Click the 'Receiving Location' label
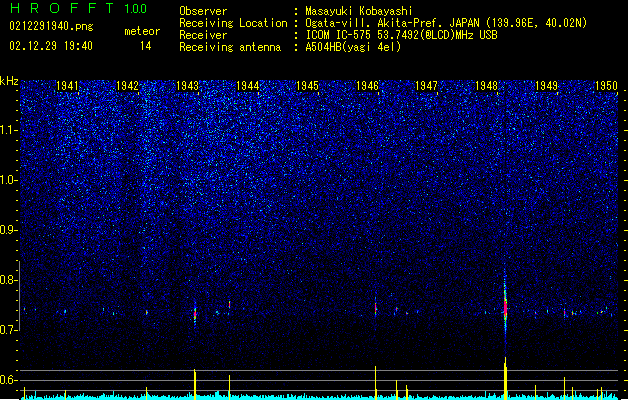 coord(233,23)
